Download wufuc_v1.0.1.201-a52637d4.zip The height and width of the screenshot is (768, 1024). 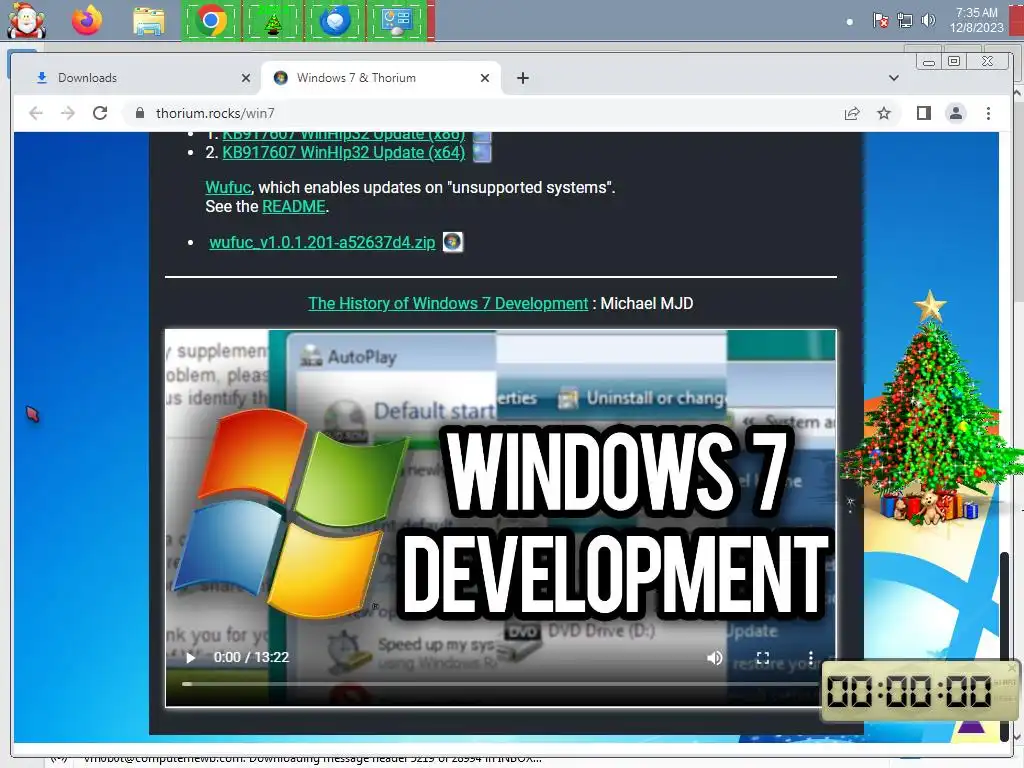click(322, 242)
